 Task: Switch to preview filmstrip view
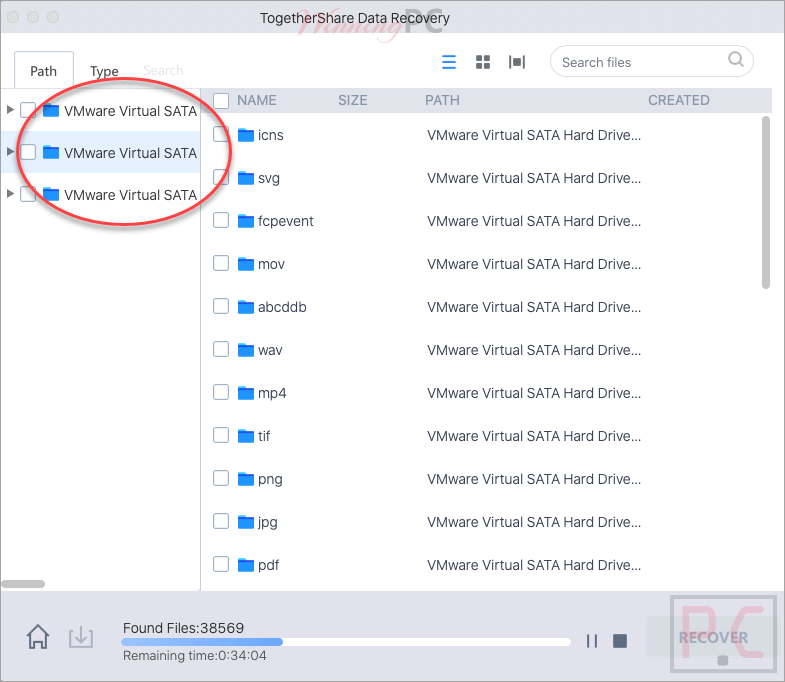517,62
